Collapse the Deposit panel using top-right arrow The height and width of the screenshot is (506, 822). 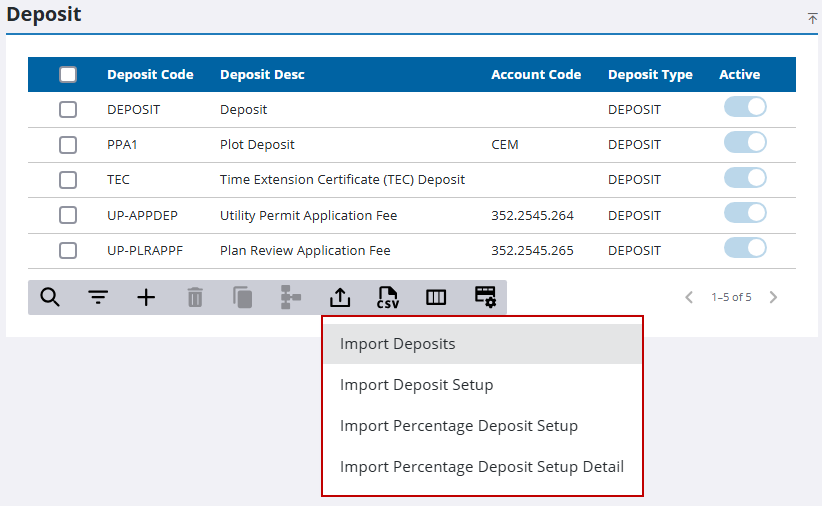click(x=812, y=18)
